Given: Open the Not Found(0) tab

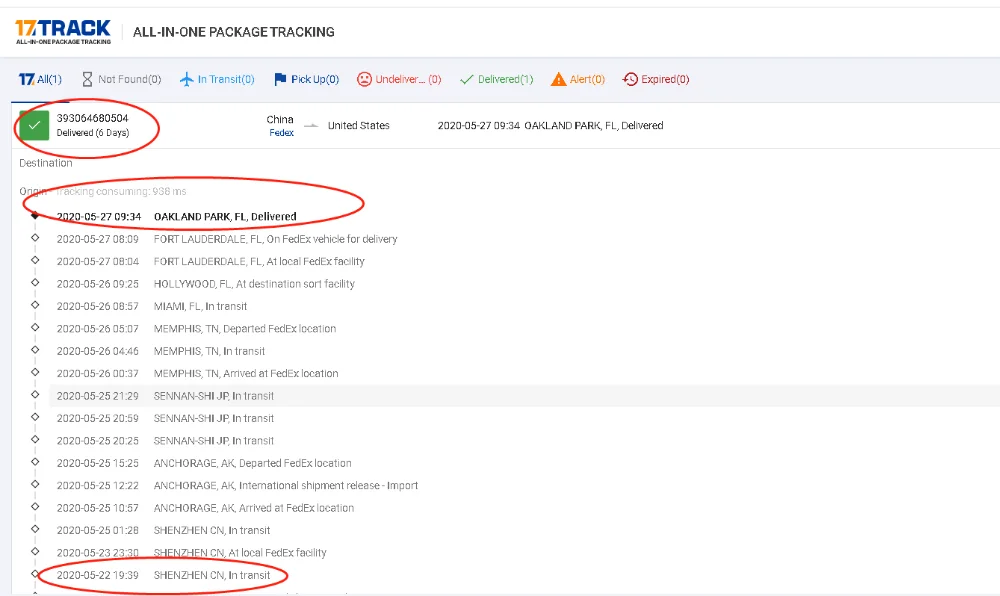Looking at the screenshot, I should 121,79.
